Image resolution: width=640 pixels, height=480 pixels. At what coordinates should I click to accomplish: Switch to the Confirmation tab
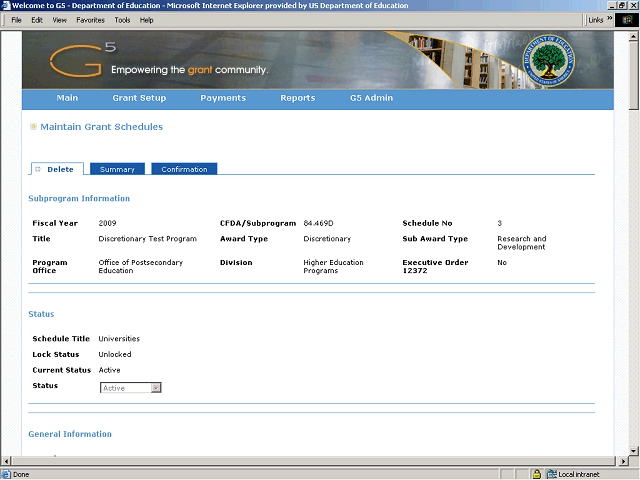coord(184,169)
